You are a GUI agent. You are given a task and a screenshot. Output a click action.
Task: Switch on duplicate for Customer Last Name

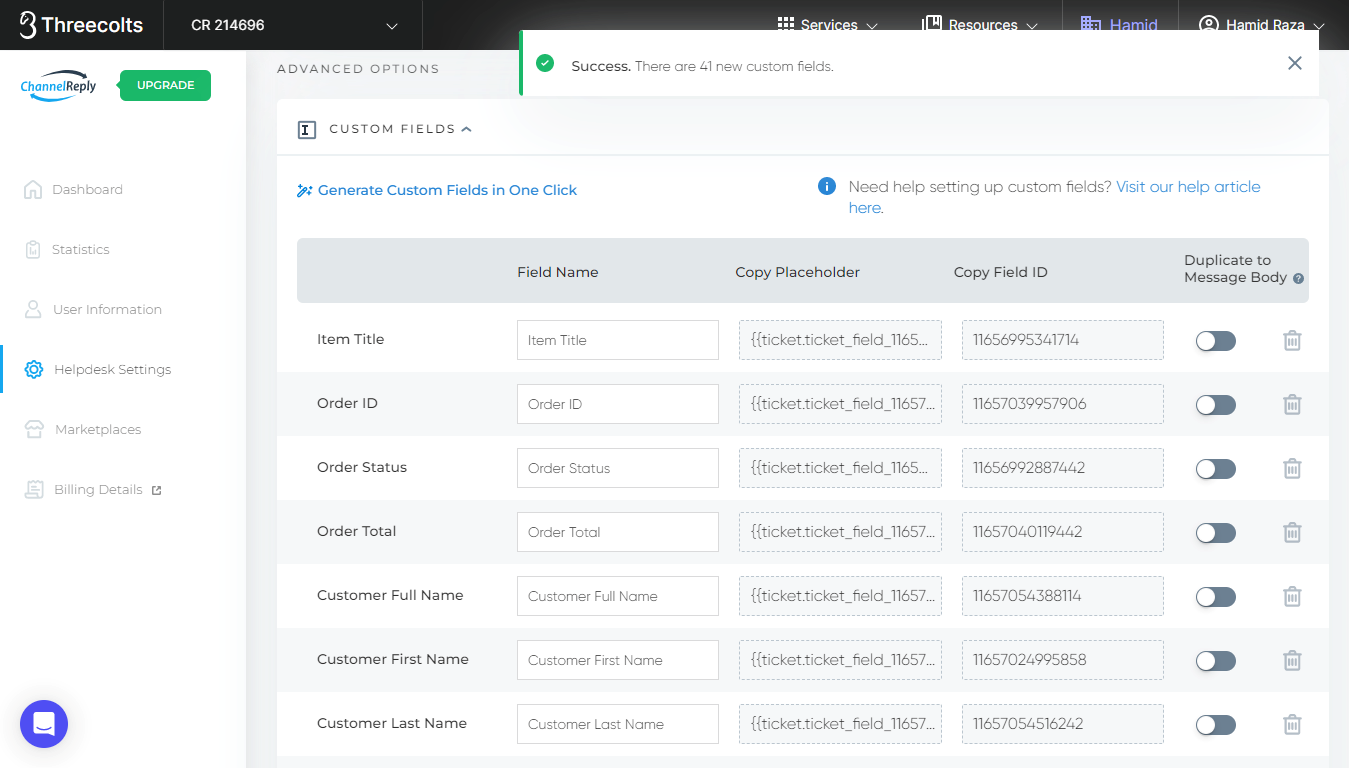(1216, 725)
